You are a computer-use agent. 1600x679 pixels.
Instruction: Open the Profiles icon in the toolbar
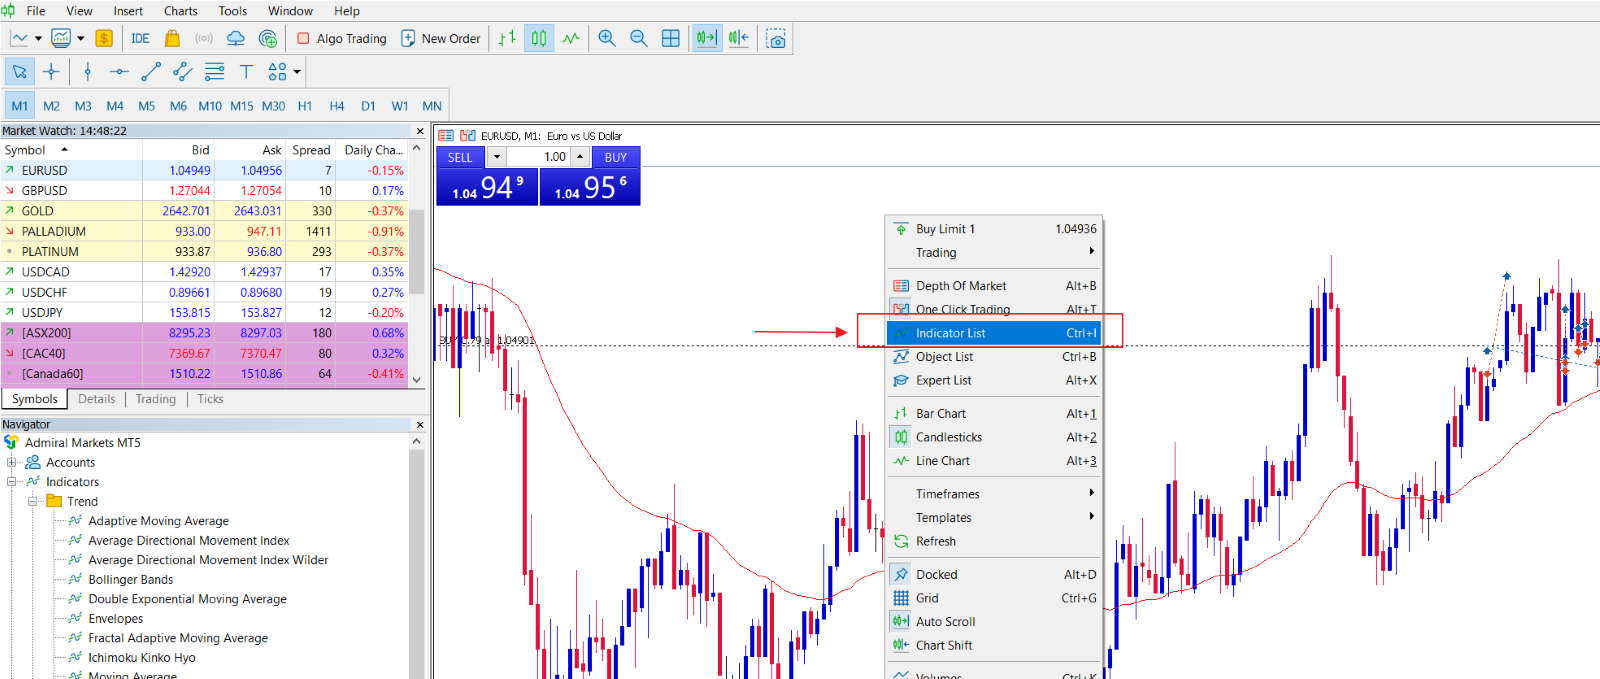pyautogui.click(x=61, y=38)
